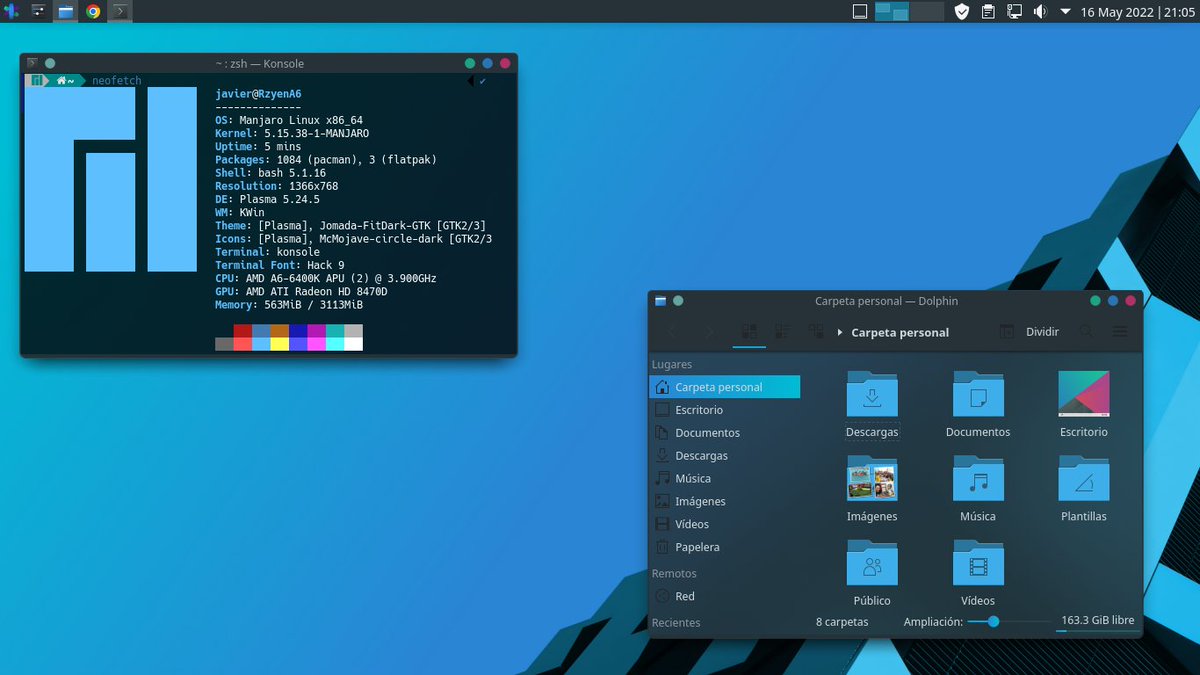
Task: Toggle the pin-on-all-desktops dot in Dolphin title bar
Action: (678, 301)
